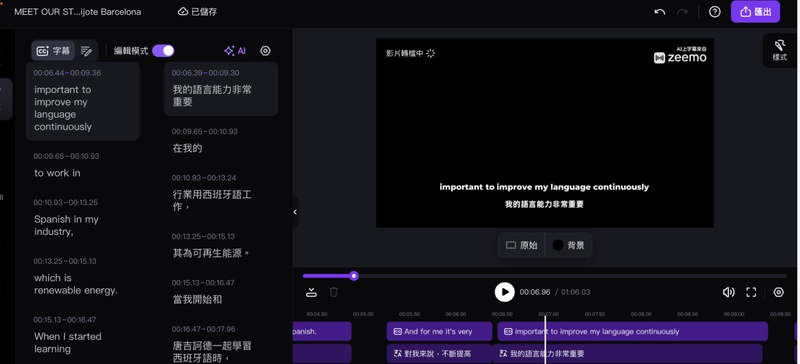Screen dimensions: 800x364
Task: Click timeline translation clip '我的語言能力非常重要'
Action: click(x=628, y=353)
